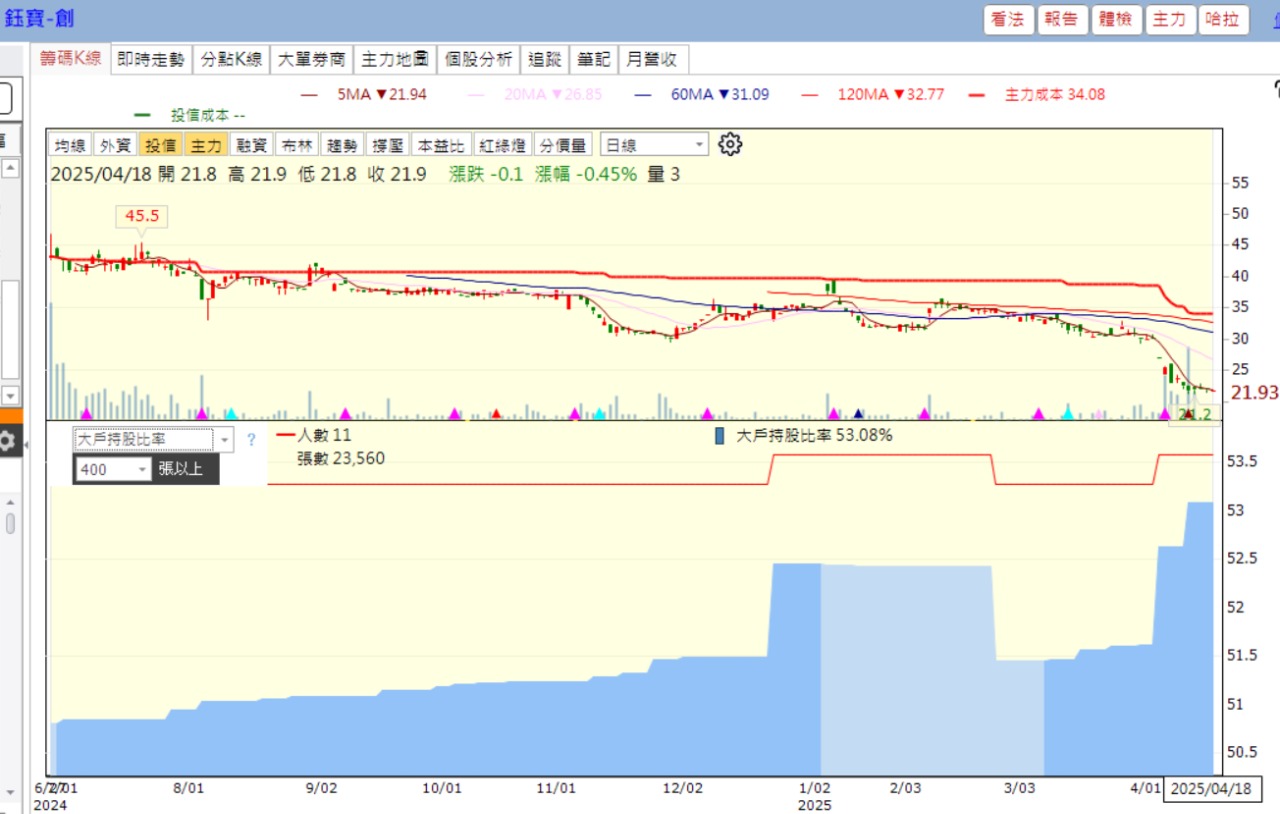Toggle the 分價量 volume-by-price overlay

coord(564,145)
